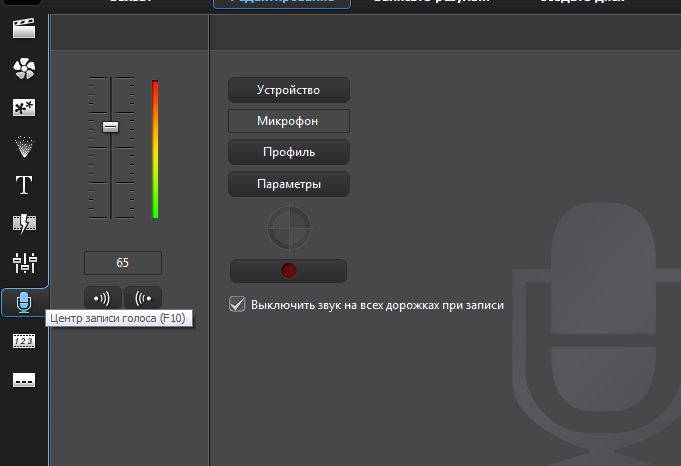The height and width of the screenshot is (466, 681).
Task: Open the Audio Mixing Room icon
Action: coord(24,262)
